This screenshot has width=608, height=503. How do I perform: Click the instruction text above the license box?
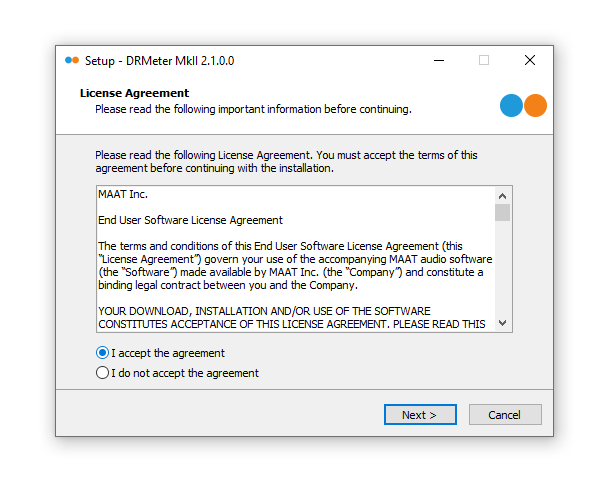pyautogui.click(x=286, y=161)
